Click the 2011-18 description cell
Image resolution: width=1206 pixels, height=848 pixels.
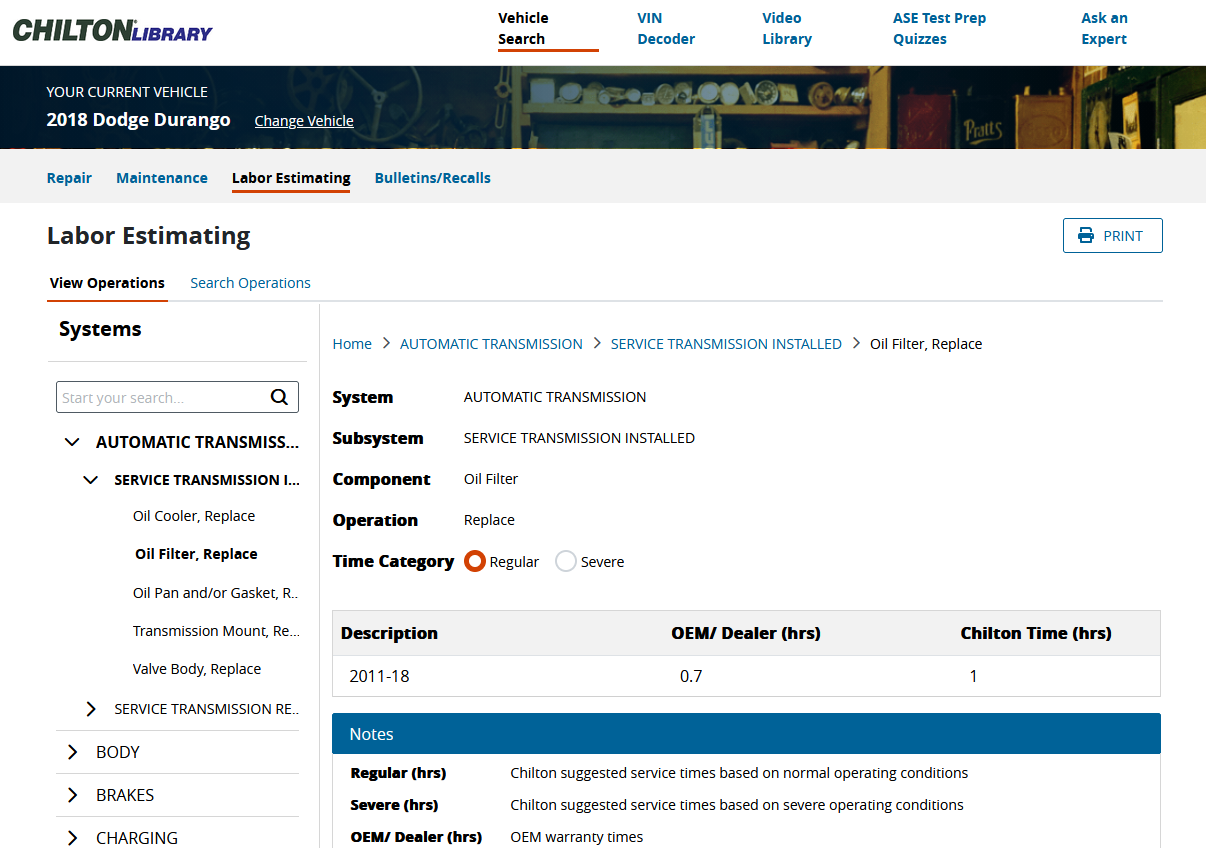tap(379, 676)
